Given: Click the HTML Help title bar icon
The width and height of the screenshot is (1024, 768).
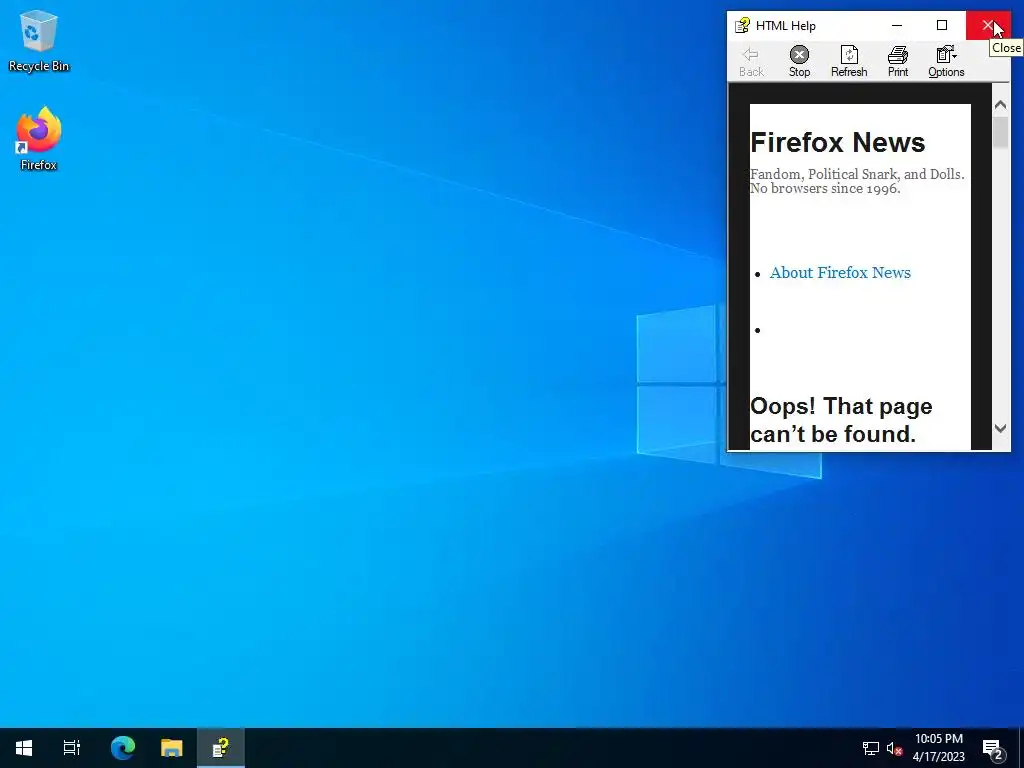Looking at the screenshot, I should pos(742,25).
